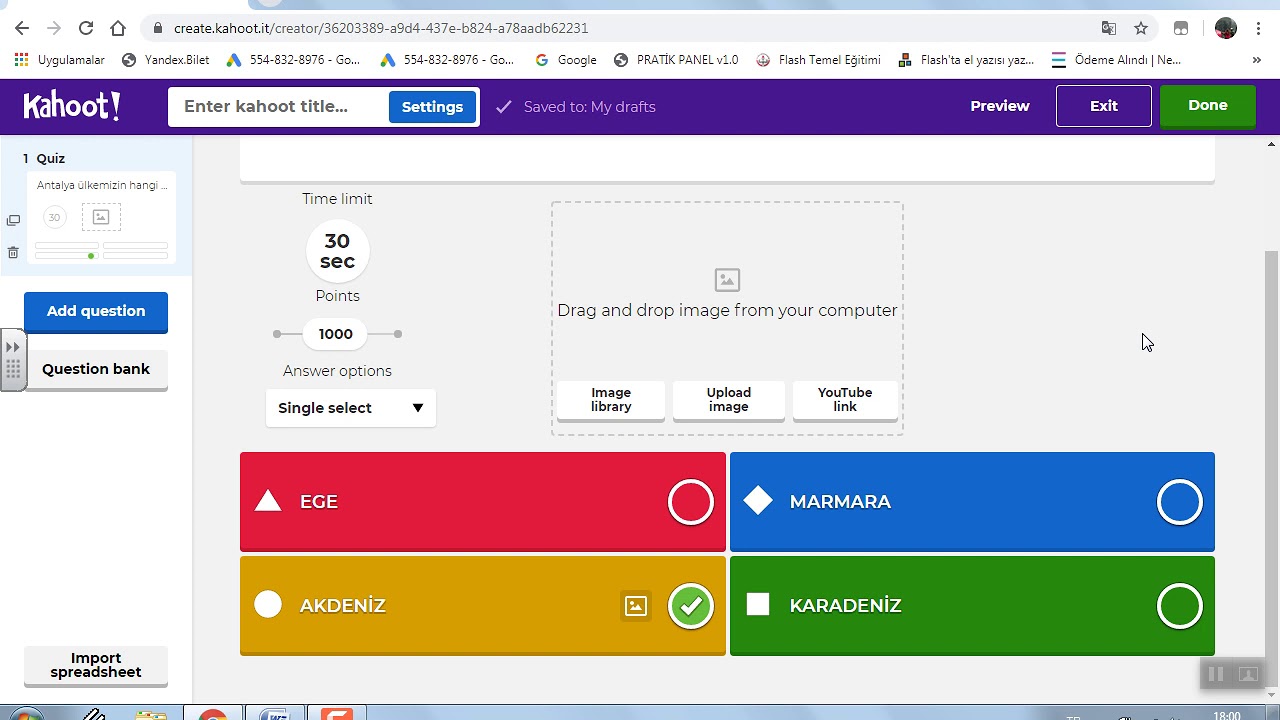
Task: Click the Preview button
Action: coord(1000,106)
